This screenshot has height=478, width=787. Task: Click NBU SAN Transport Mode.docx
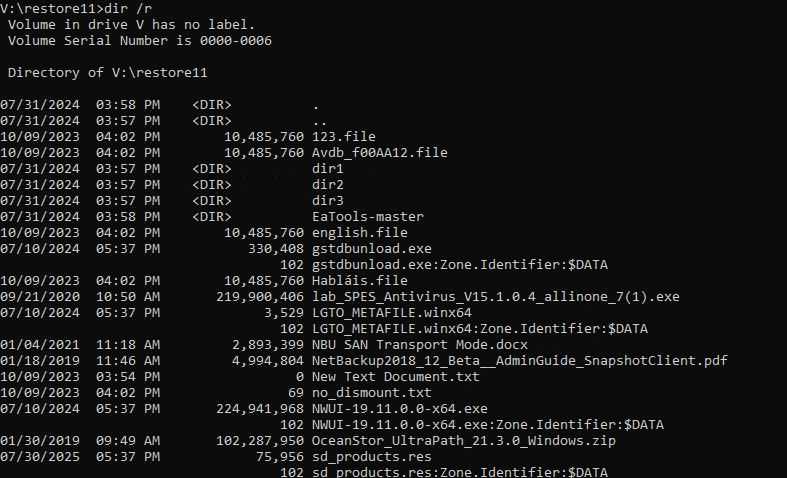420,345
